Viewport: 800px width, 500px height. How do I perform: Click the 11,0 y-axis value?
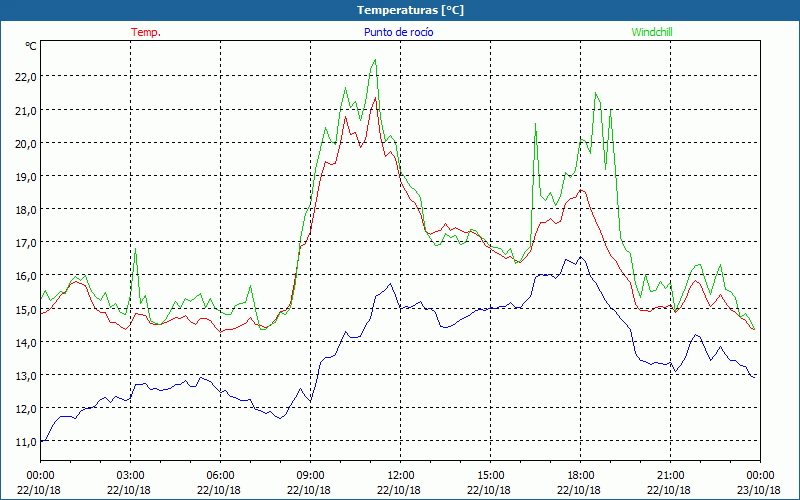point(26,442)
